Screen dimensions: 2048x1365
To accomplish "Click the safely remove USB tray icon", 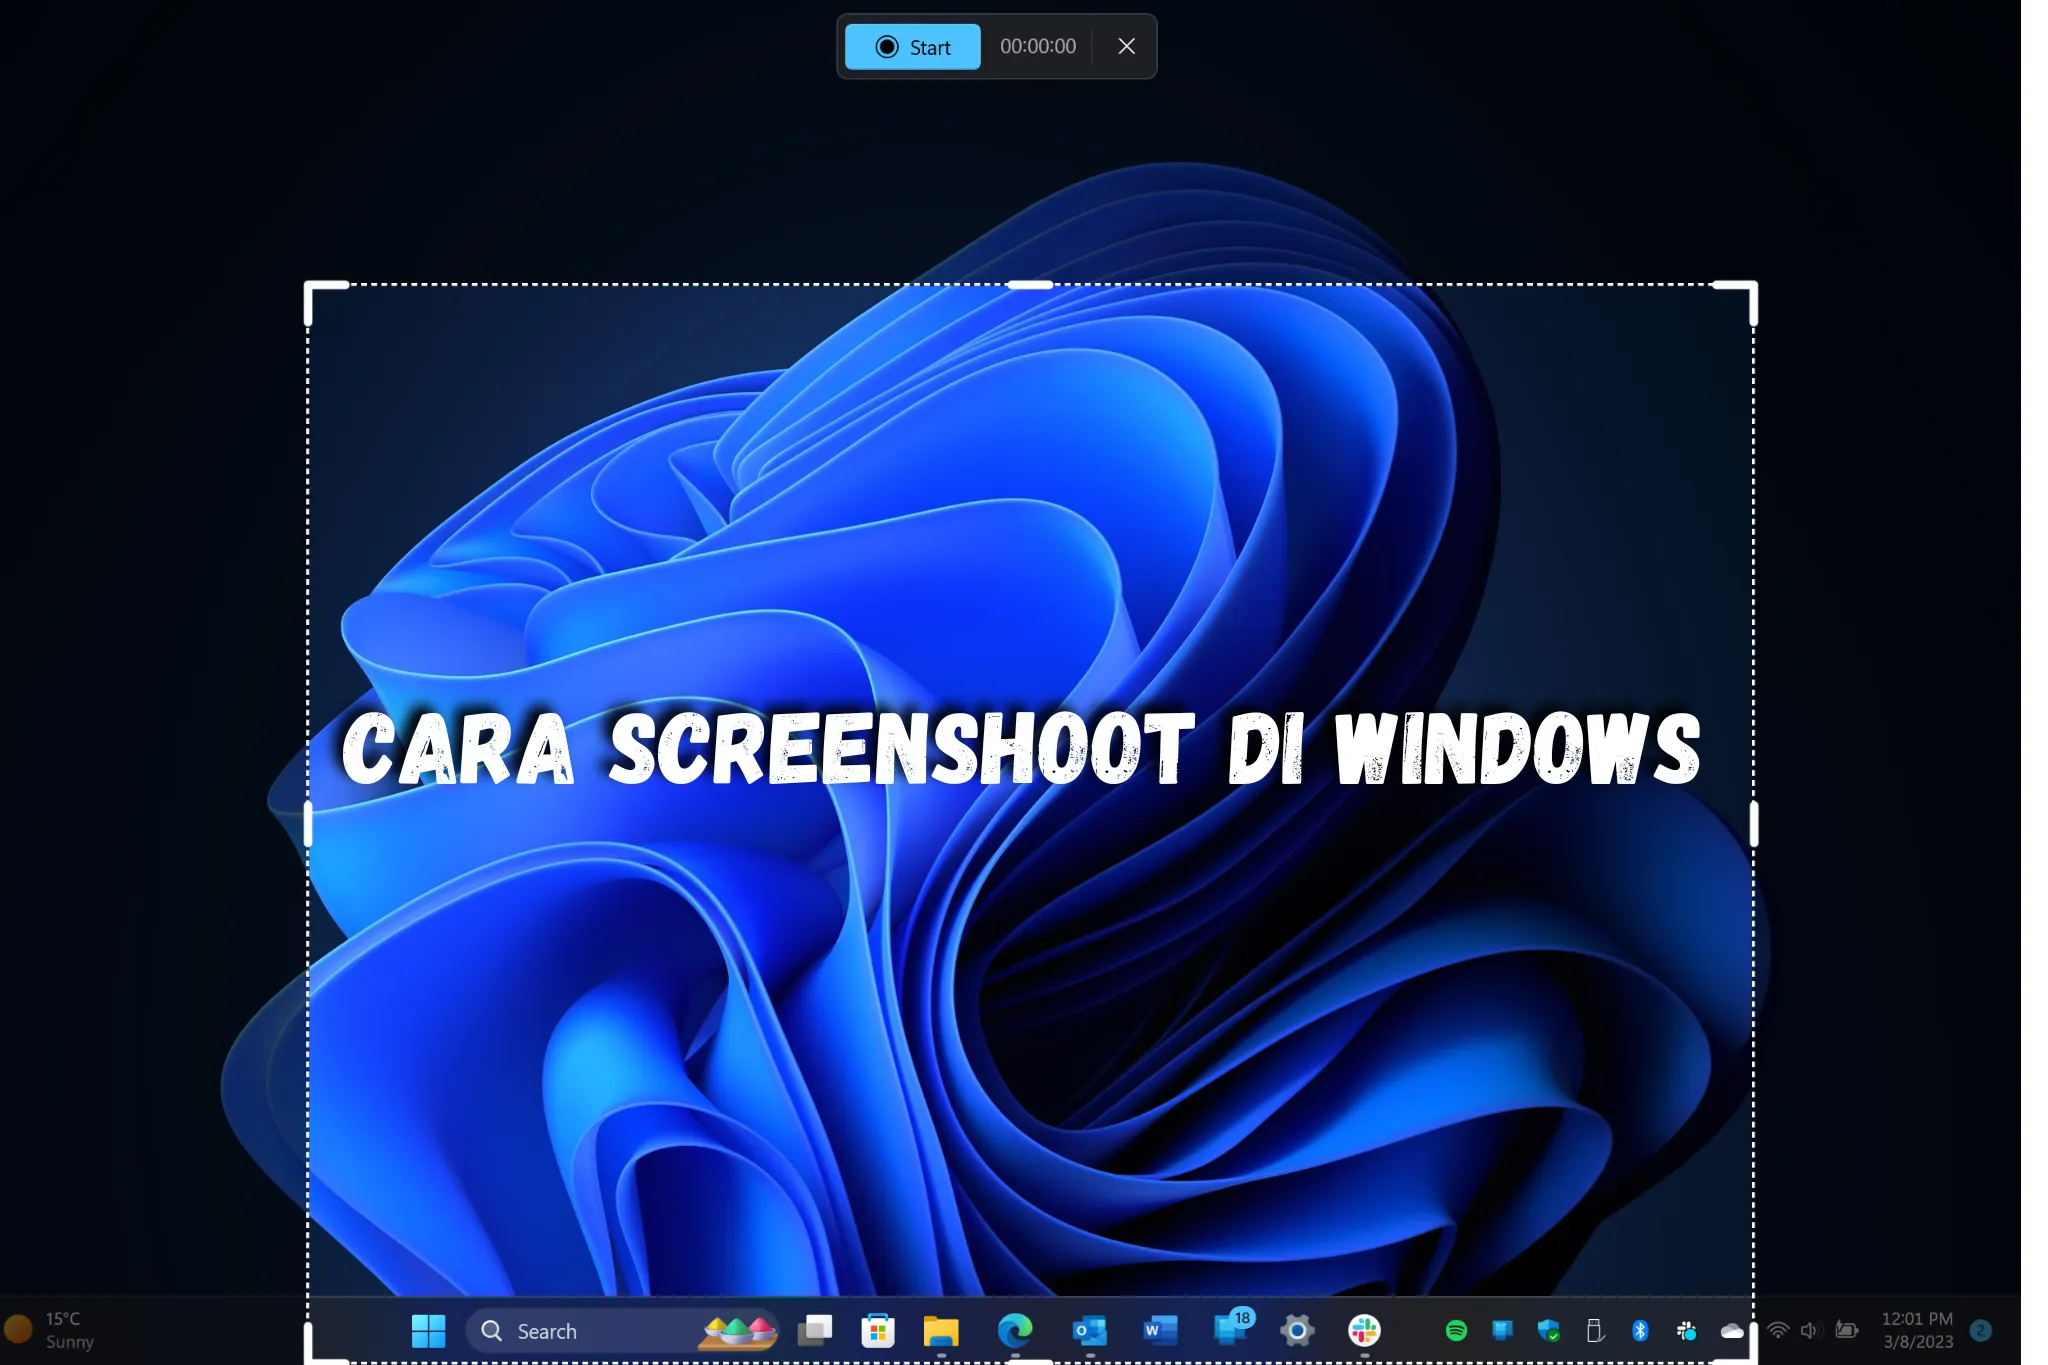I will coord(1595,1331).
